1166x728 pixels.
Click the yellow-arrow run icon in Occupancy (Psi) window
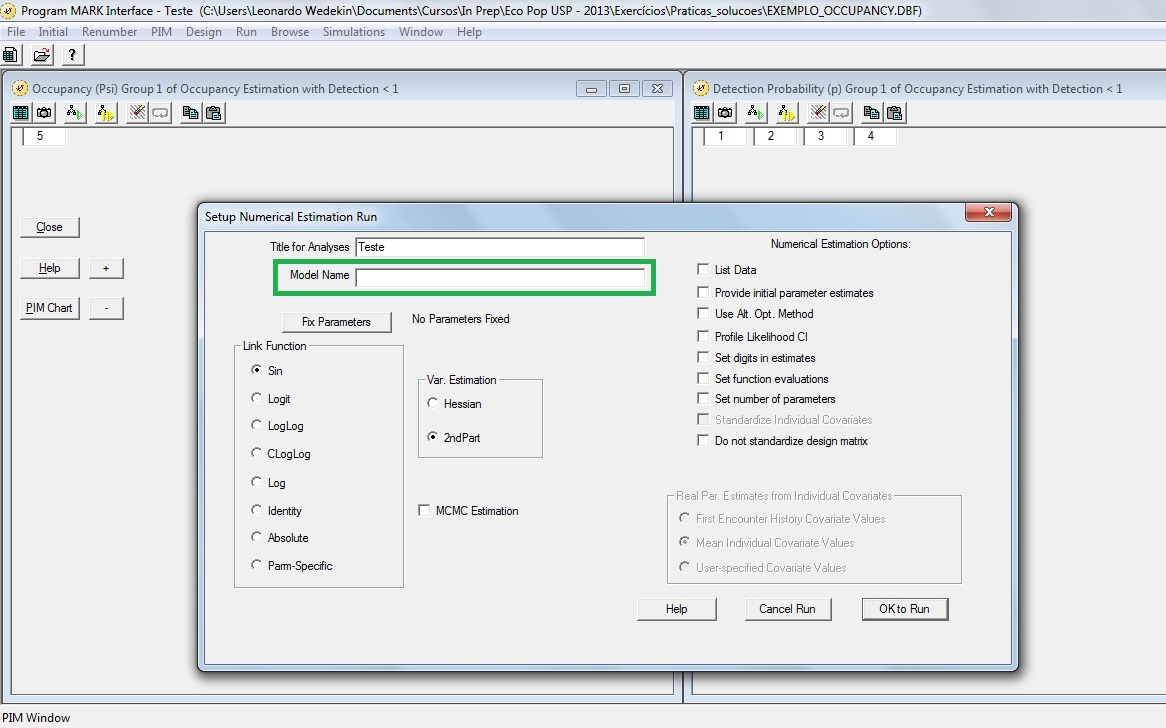106,113
